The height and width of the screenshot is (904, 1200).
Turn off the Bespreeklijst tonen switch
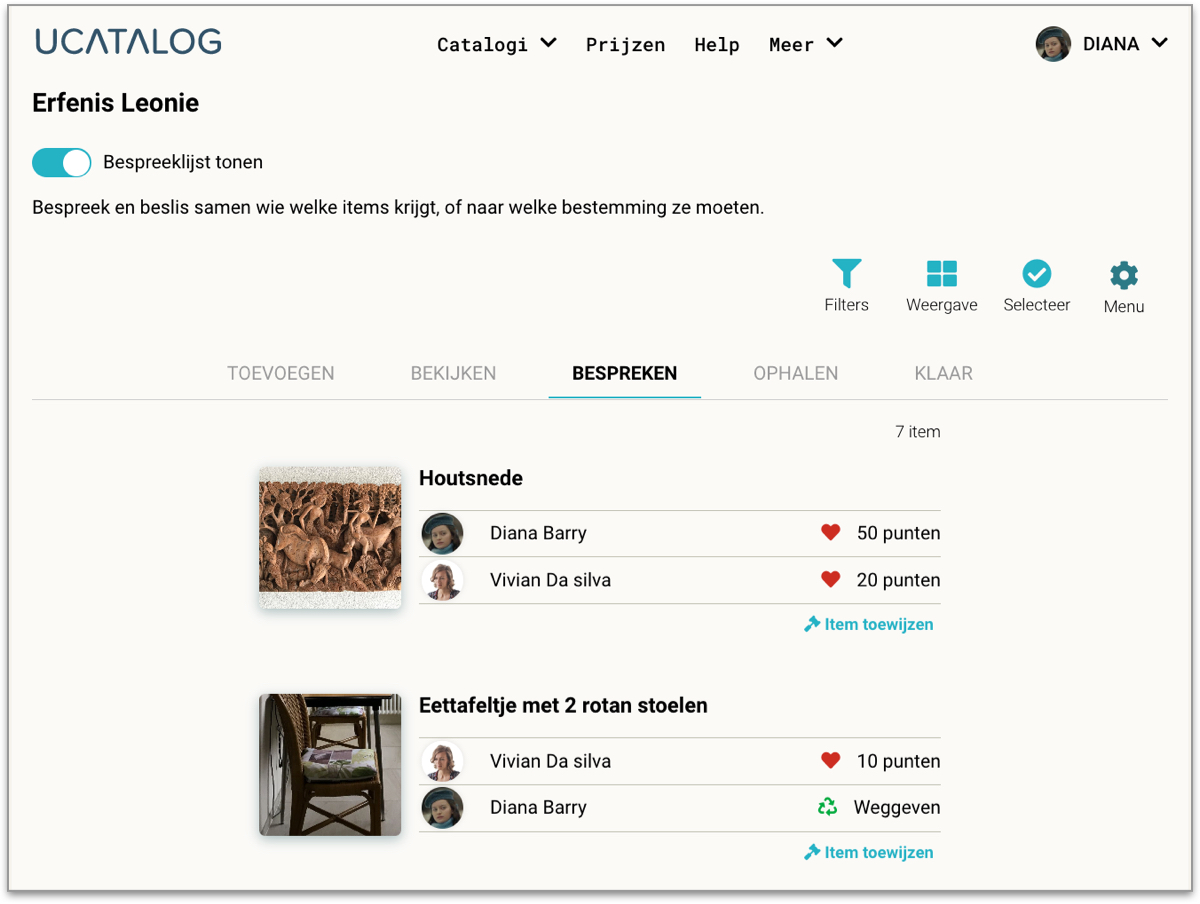click(62, 162)
